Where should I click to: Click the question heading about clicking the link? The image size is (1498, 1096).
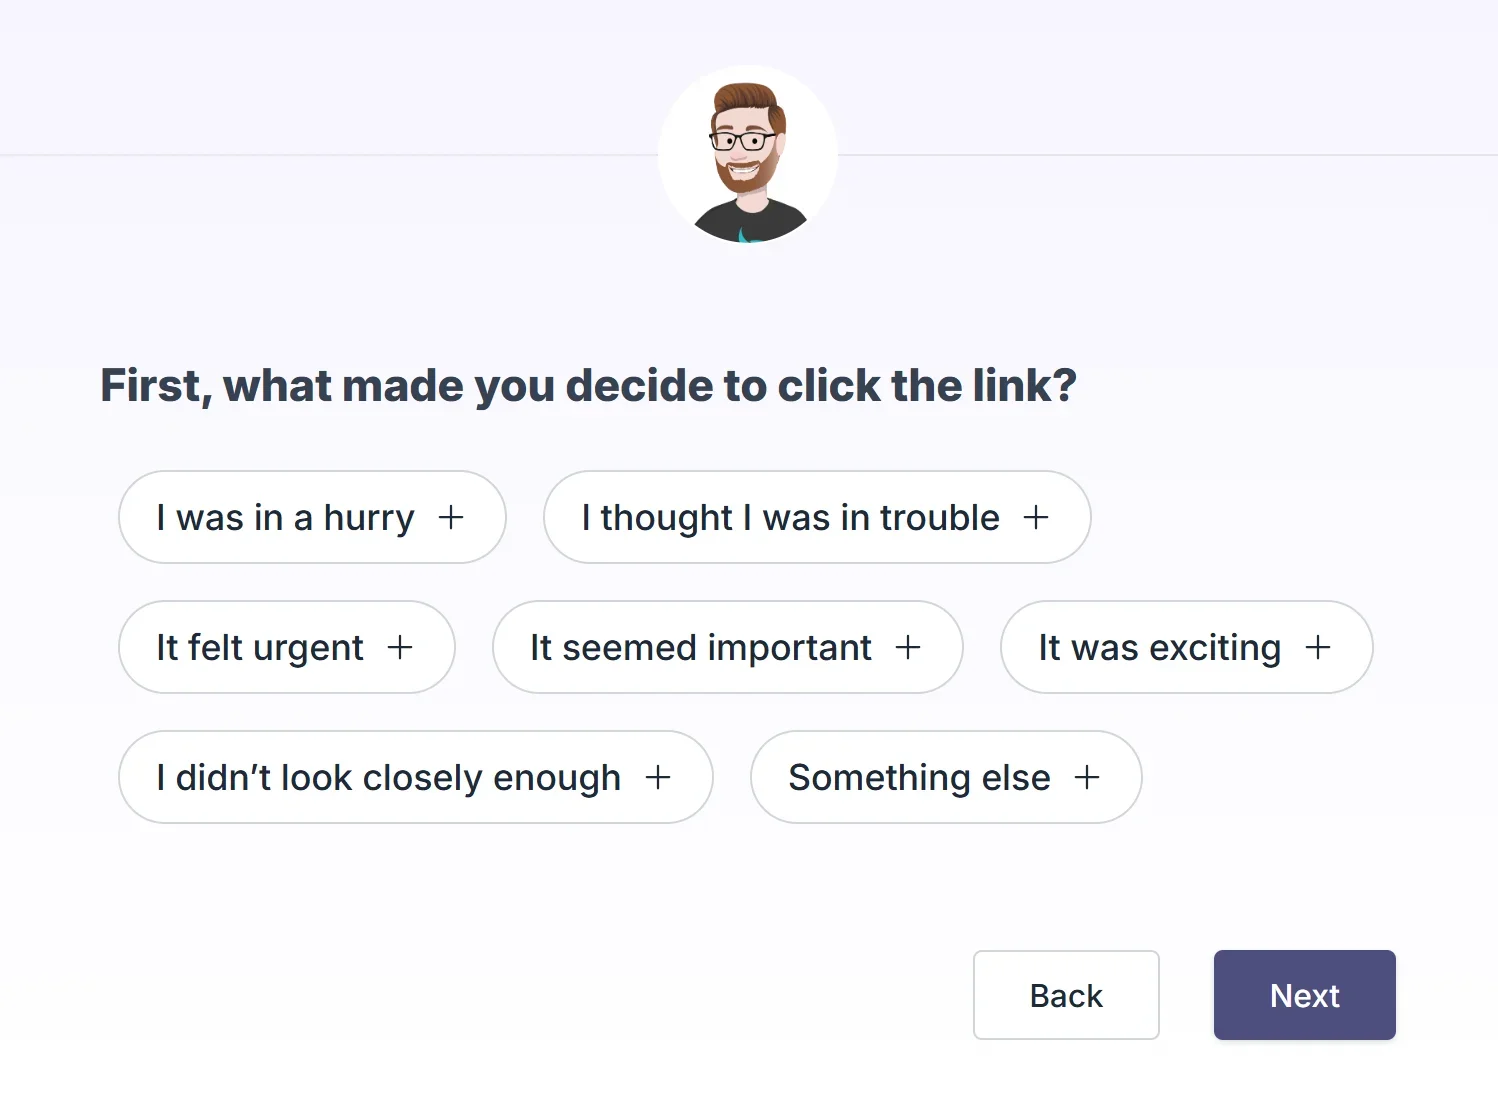click(x=588, y=386)
